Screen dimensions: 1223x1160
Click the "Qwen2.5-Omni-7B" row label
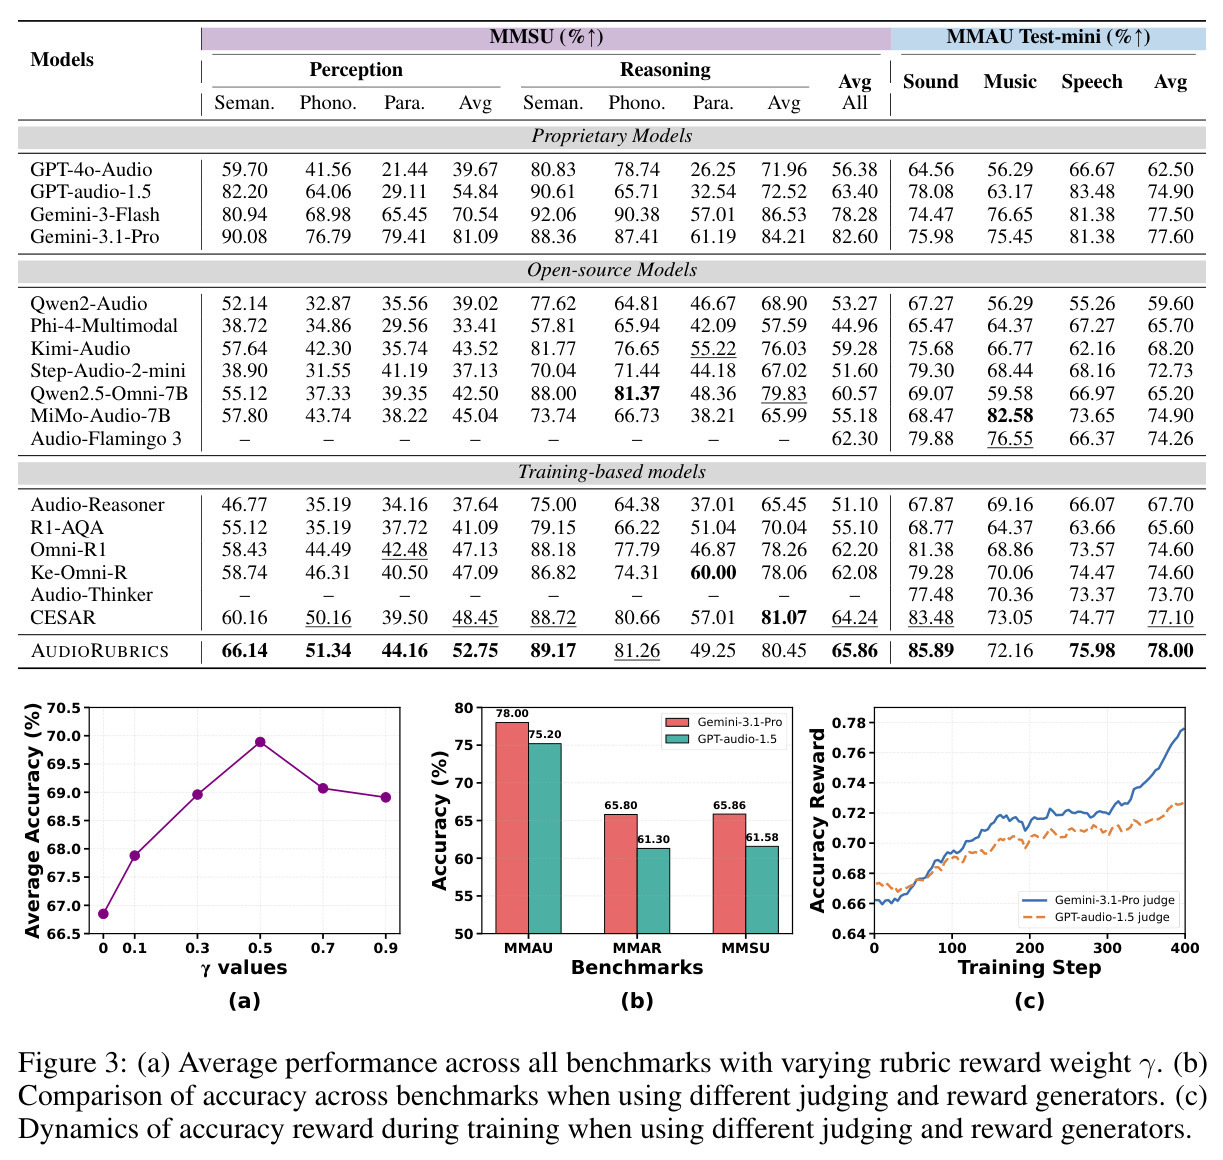coord(109,393)
